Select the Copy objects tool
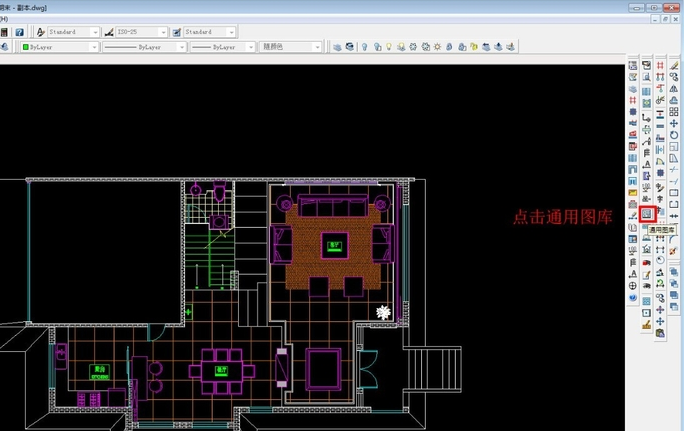 click(x=674, y=77)
